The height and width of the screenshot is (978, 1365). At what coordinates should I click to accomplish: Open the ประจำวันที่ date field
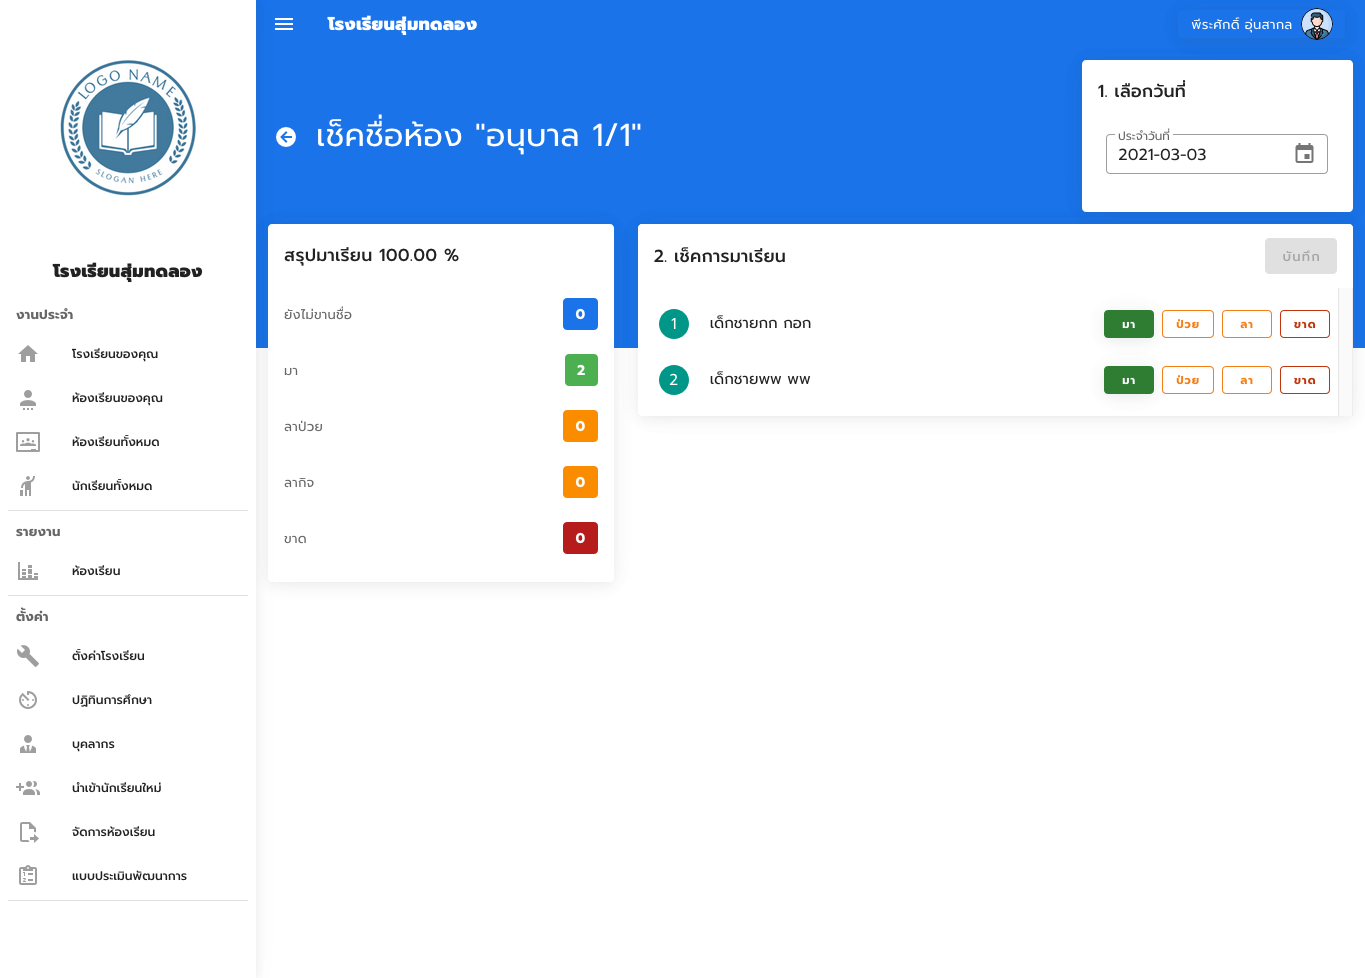tap(1200, 154)
